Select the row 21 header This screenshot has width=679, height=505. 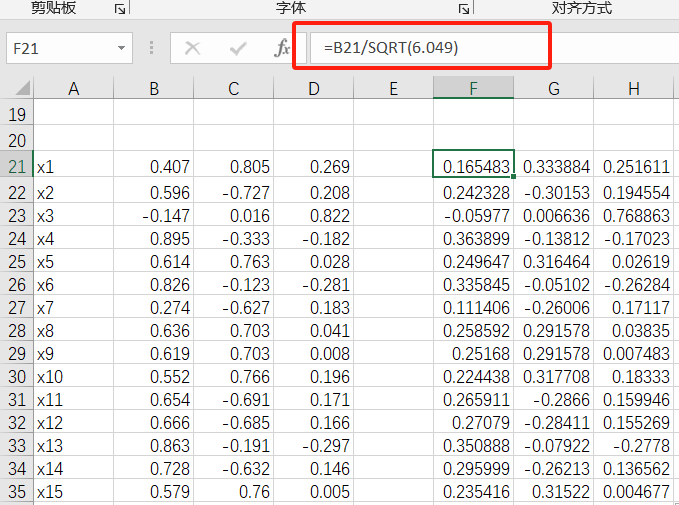coord(17,166)
